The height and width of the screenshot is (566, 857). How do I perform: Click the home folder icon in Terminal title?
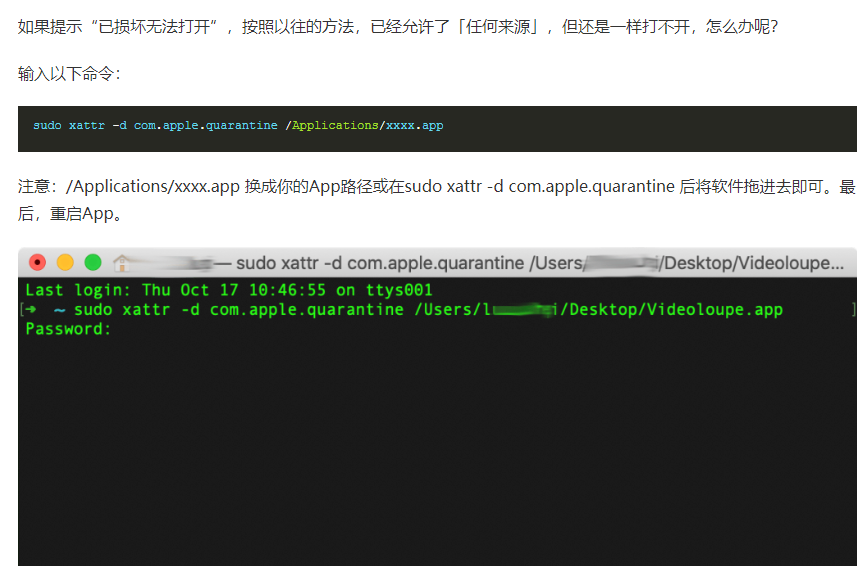(x=122, y=263)
